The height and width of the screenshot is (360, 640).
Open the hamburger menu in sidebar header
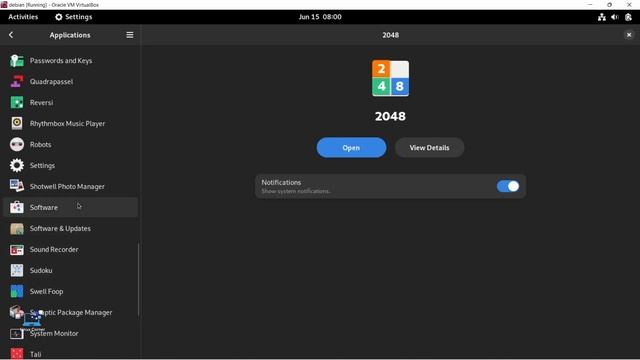coord(130,35)
